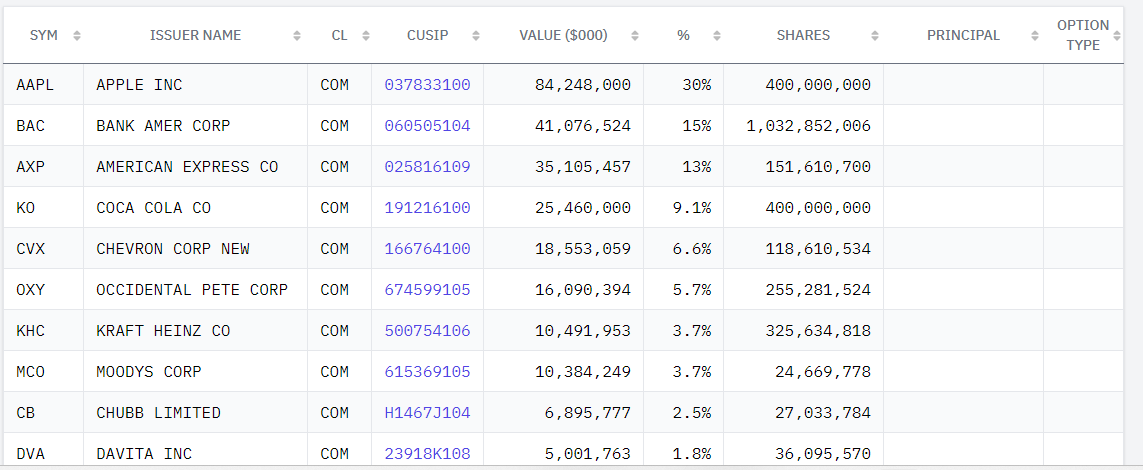Screen dimensions: 1143x470
Task: Click the ISSUER NAME column header
Action: tap(195, 35)
